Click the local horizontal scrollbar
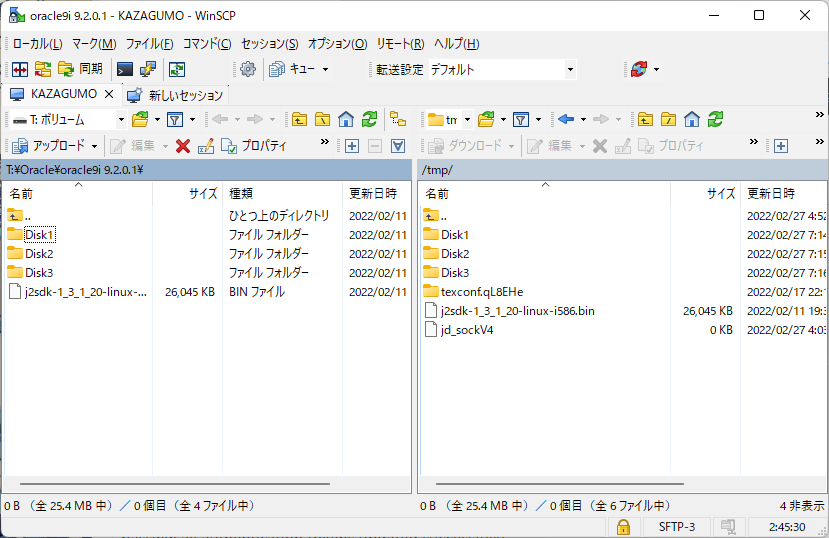The height and width of the screenshot is (538, 829). 175,484
